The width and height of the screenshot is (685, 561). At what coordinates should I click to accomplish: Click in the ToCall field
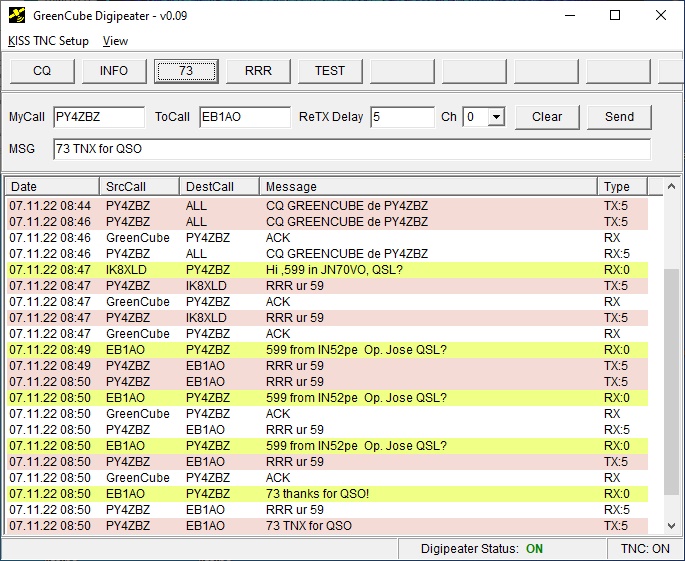coord(244,117)
